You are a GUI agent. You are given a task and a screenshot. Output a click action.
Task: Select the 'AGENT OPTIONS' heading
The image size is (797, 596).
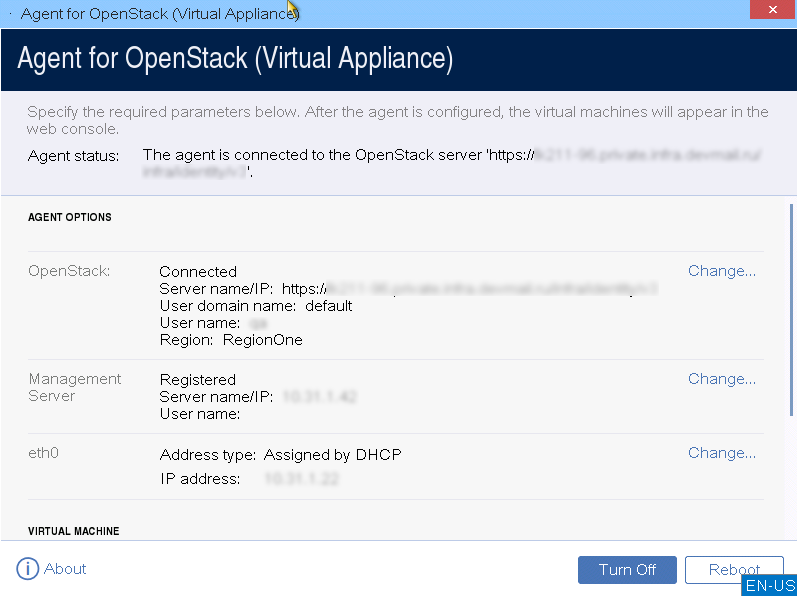tap(70, 217)
